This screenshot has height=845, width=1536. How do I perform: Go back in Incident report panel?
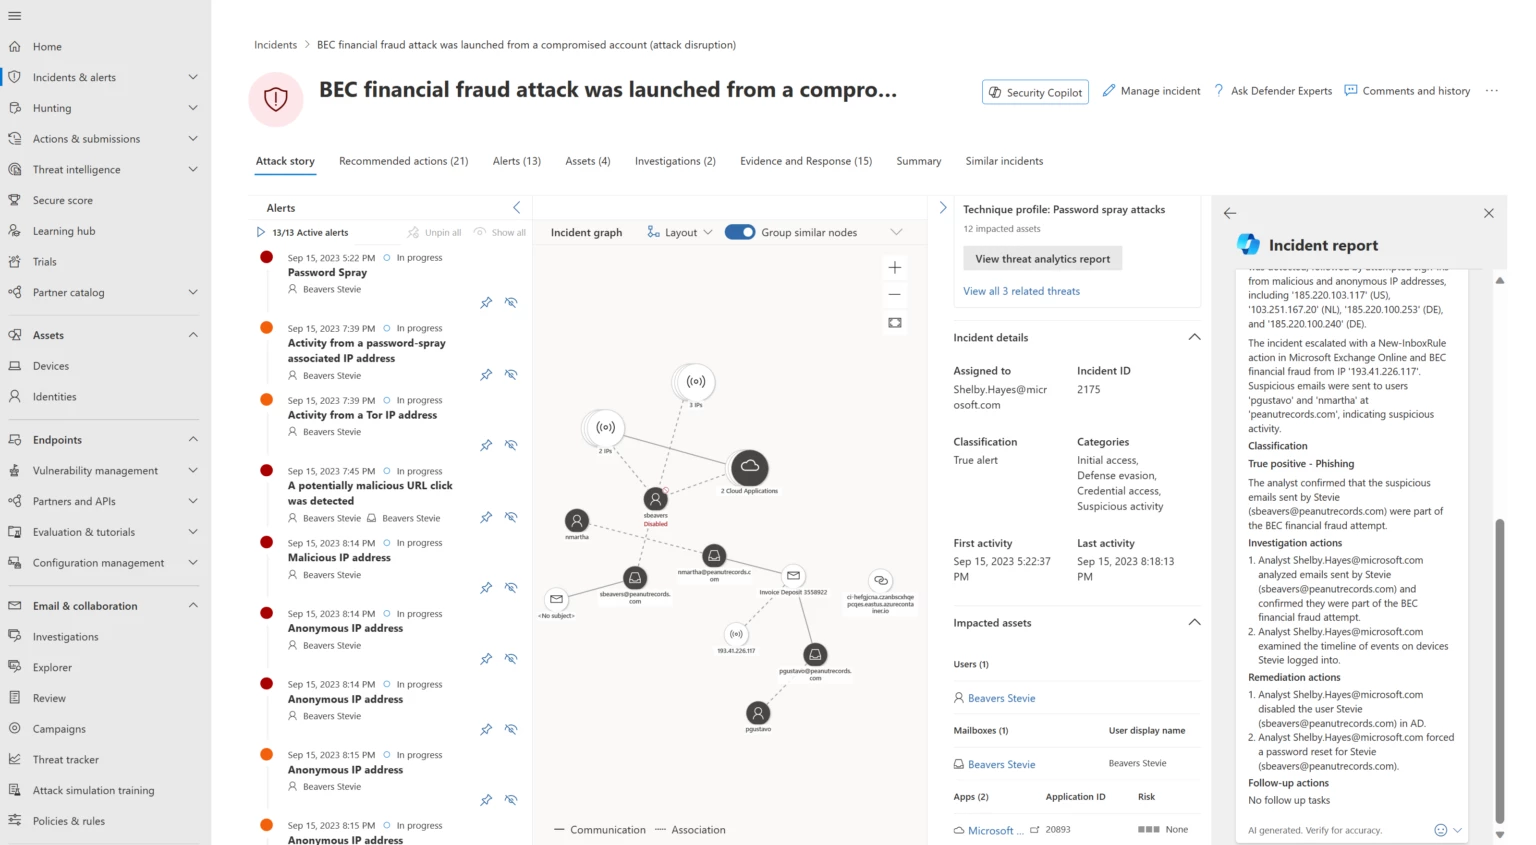point(1230,213)
